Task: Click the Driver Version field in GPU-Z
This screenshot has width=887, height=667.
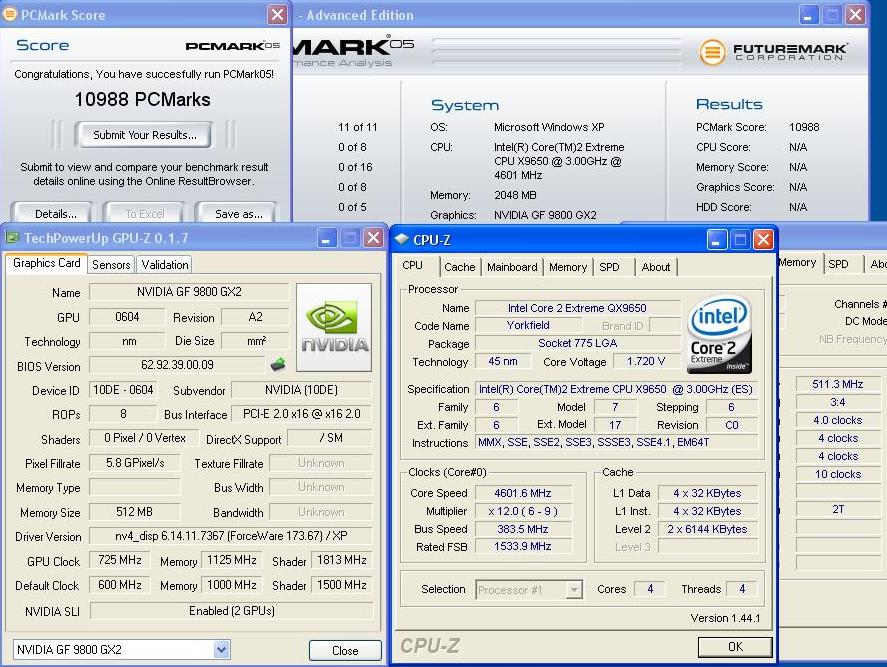Action: coord(231,536)
